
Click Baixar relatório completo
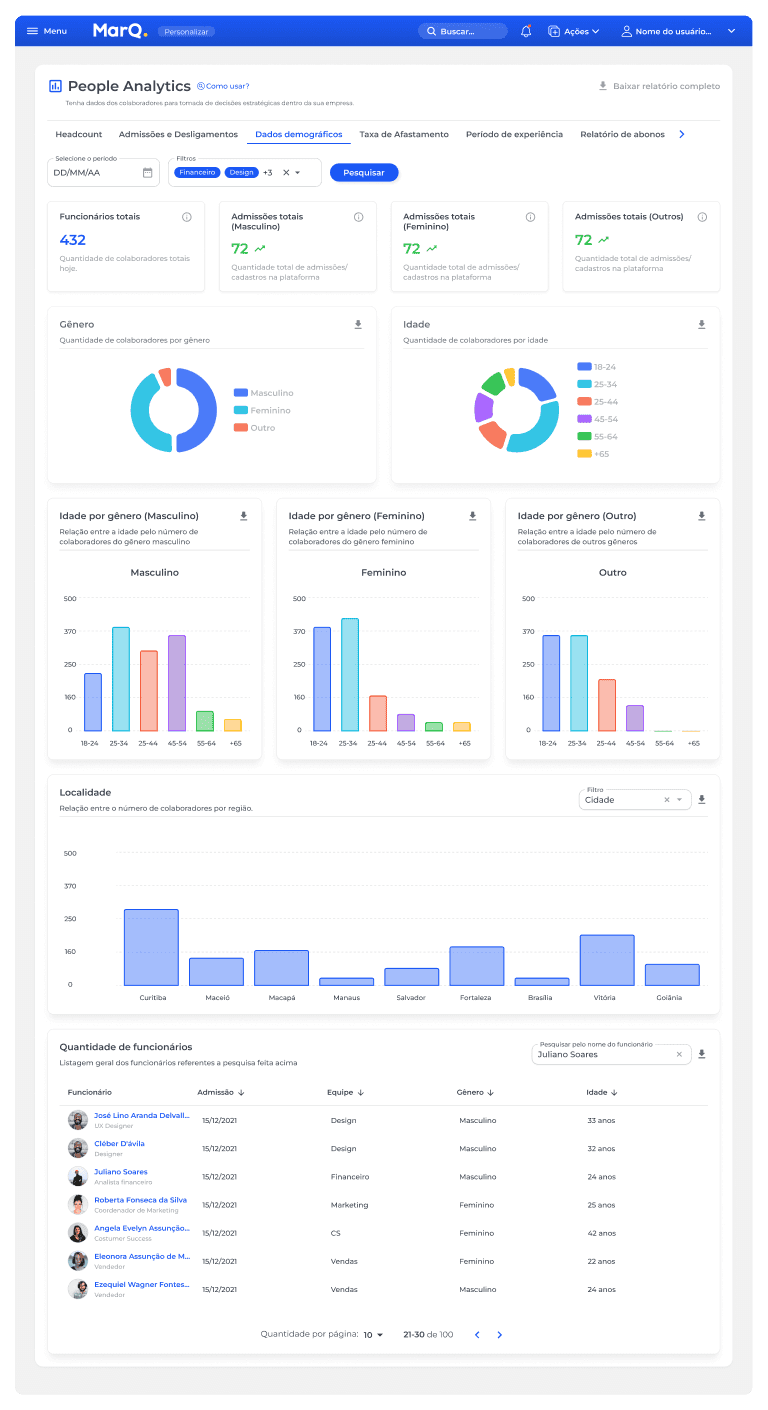659,86
